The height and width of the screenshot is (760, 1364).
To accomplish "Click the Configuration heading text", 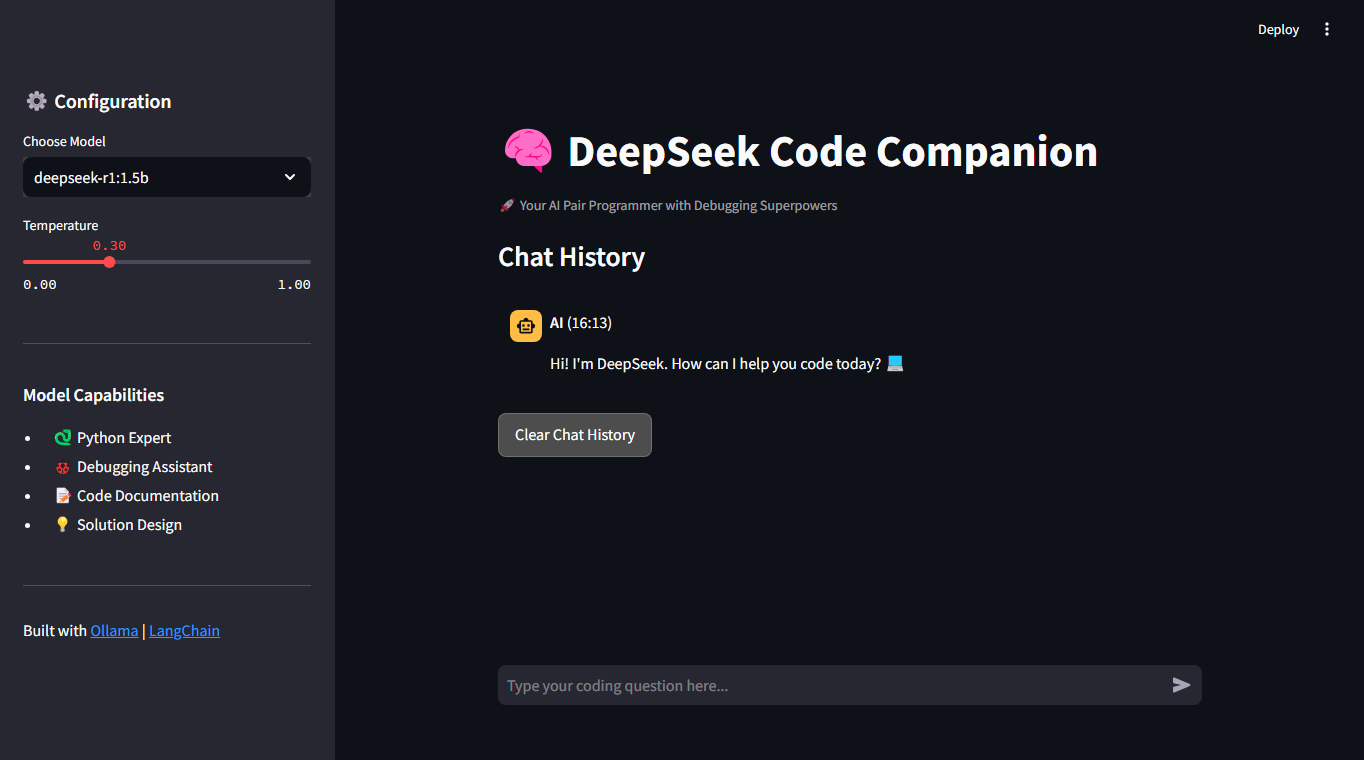I will click(113, 101).
